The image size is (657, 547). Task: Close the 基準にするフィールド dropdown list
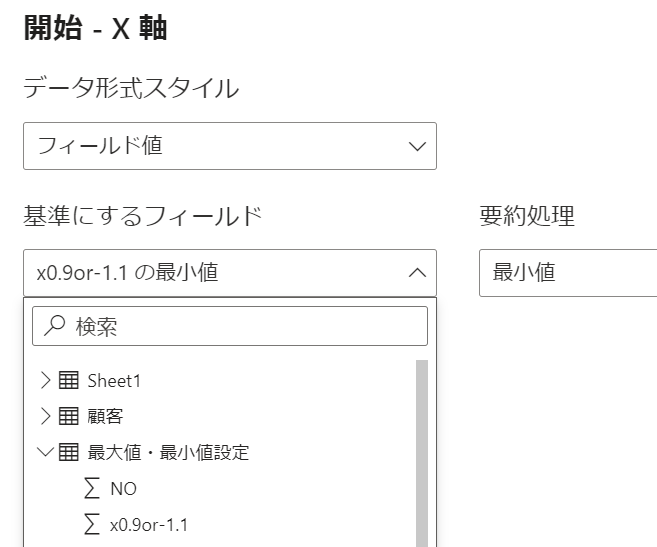click(417, 272)
